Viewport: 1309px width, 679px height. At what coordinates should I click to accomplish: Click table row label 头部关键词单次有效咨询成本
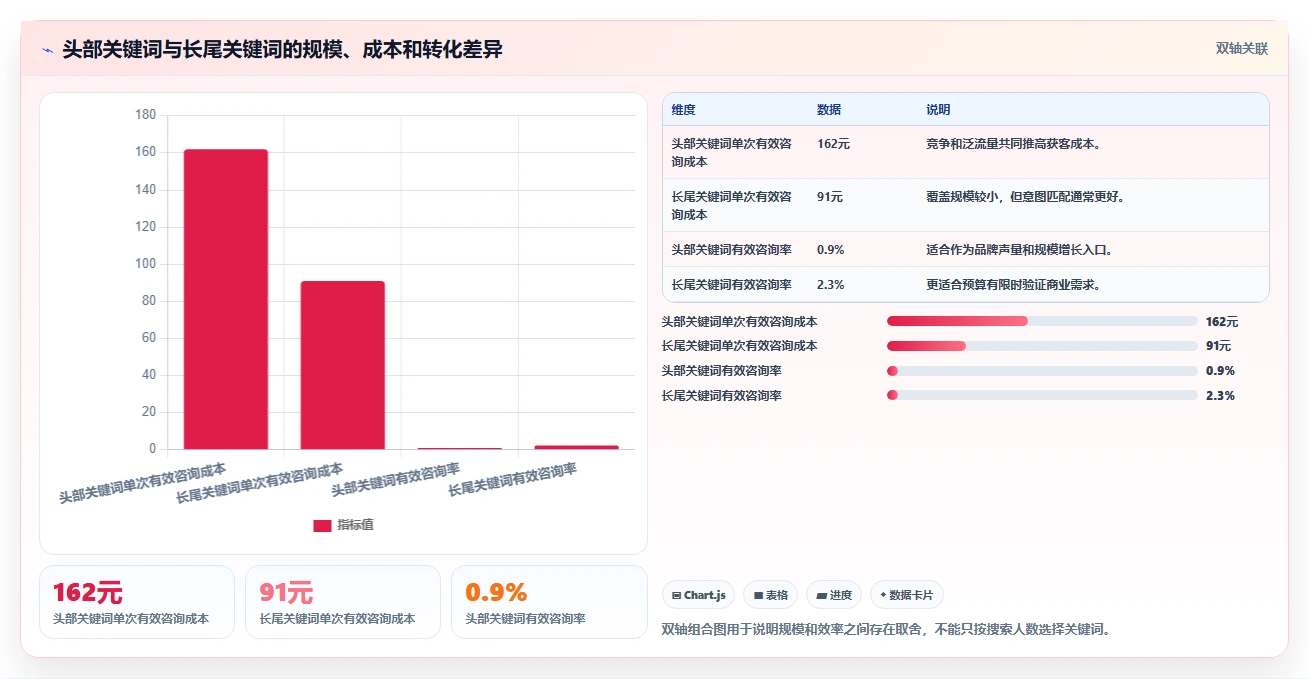point(732,153)
